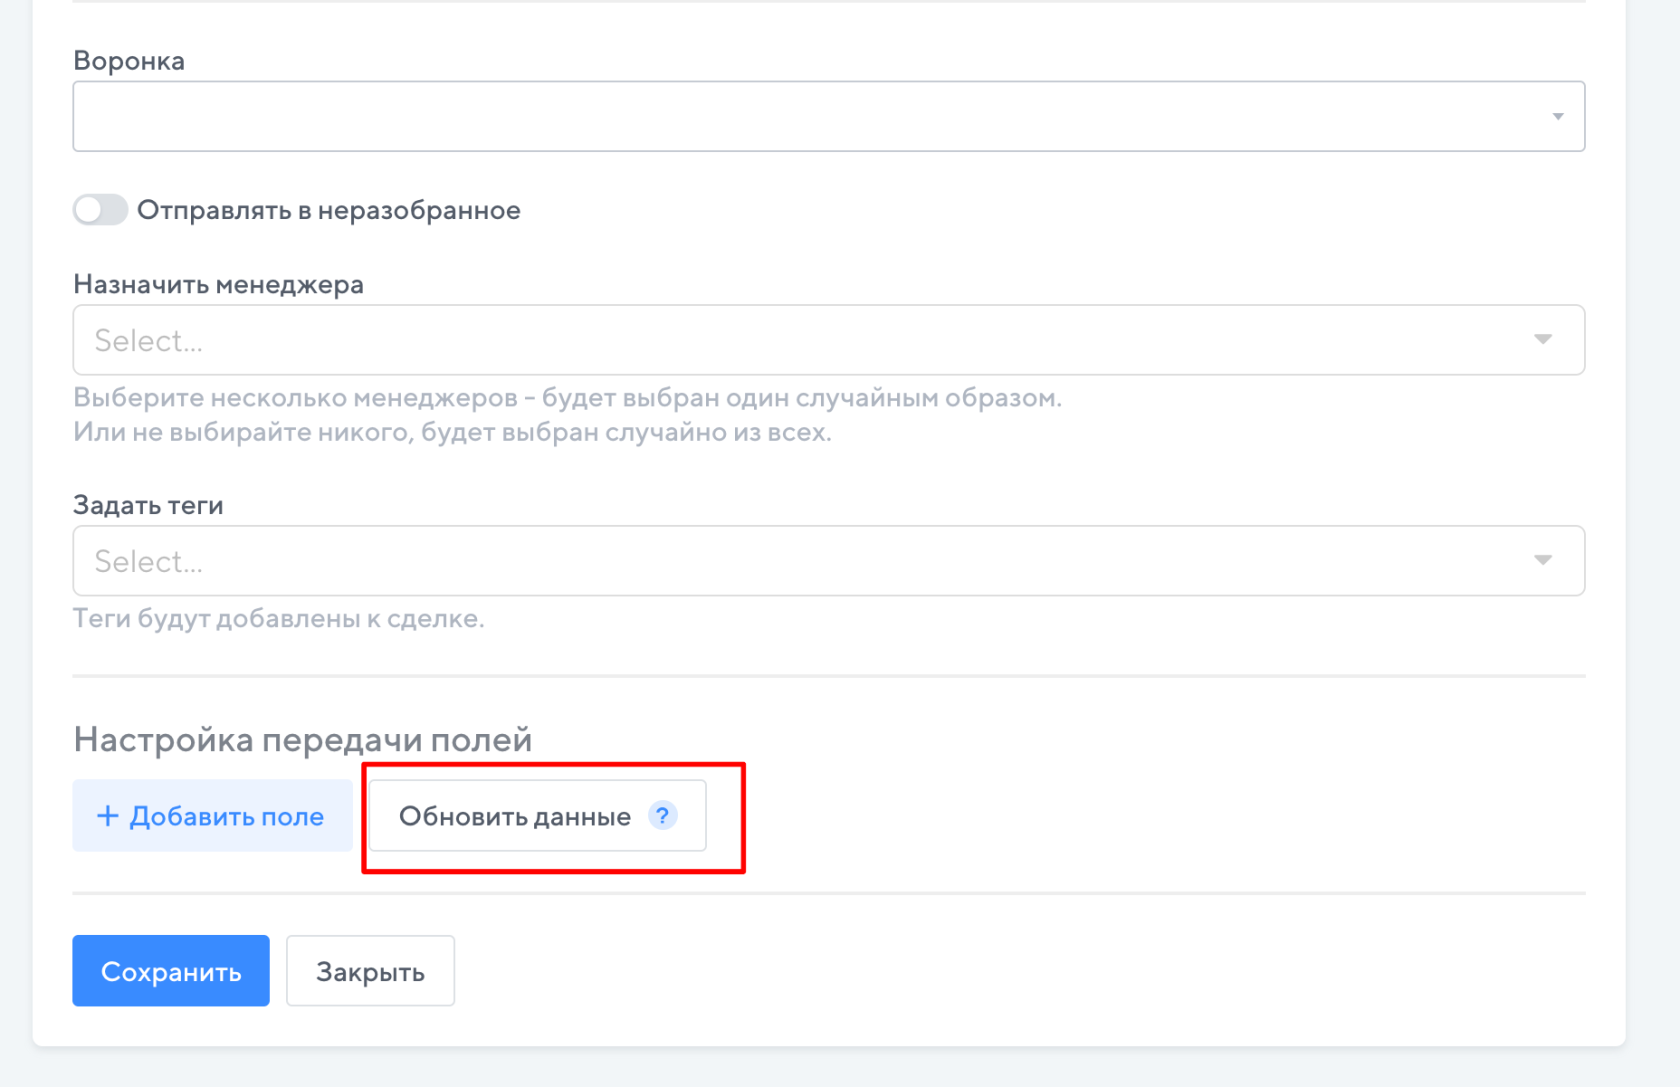
Task: Click the small arrow in Воронка field
Action: tap(1557, 117)
